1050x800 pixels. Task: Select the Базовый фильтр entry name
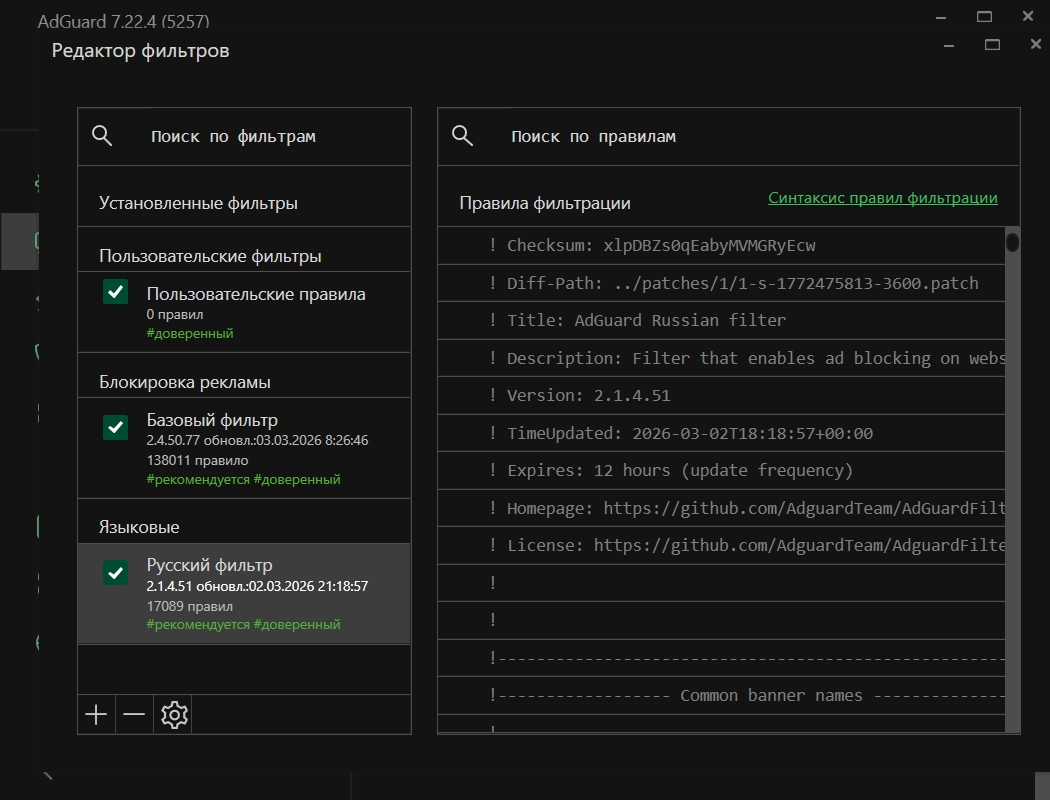[x=212, y=420]
